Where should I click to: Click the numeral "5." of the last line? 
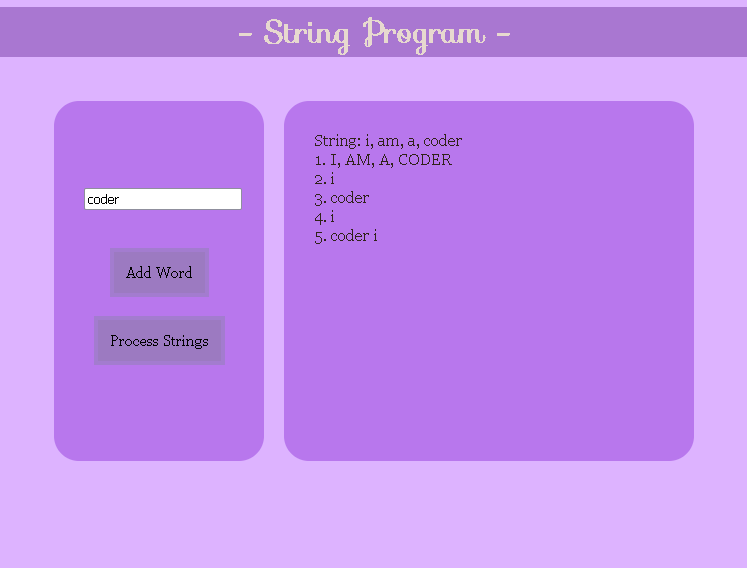[321, 236]
